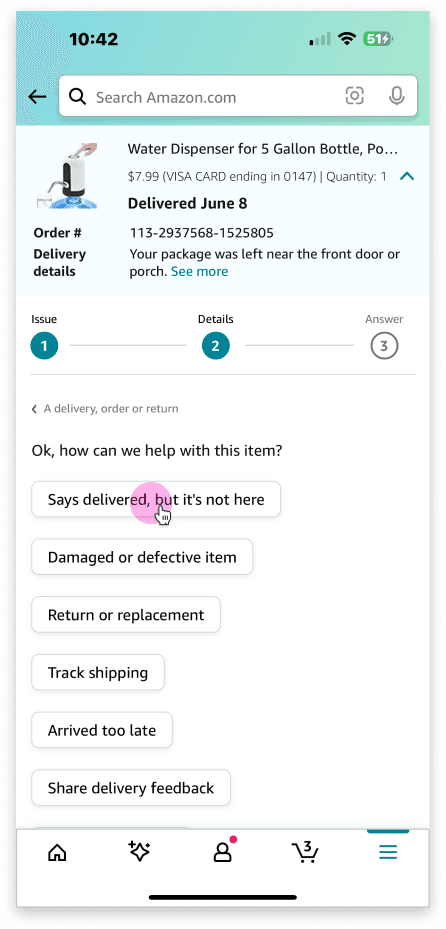Choose Says delivered, but it's not here

156,499
